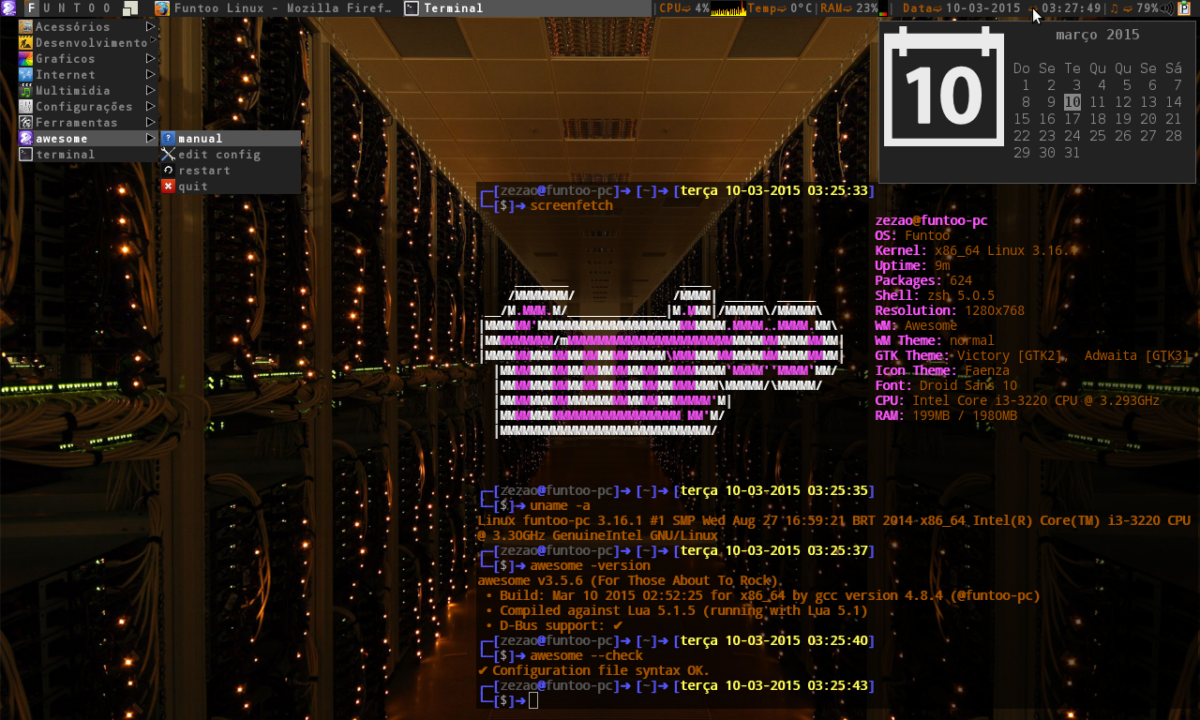Click the Sá weekday header in calendar
This screenshot has height=720, width=1200.
click(x=1174, y=68)
